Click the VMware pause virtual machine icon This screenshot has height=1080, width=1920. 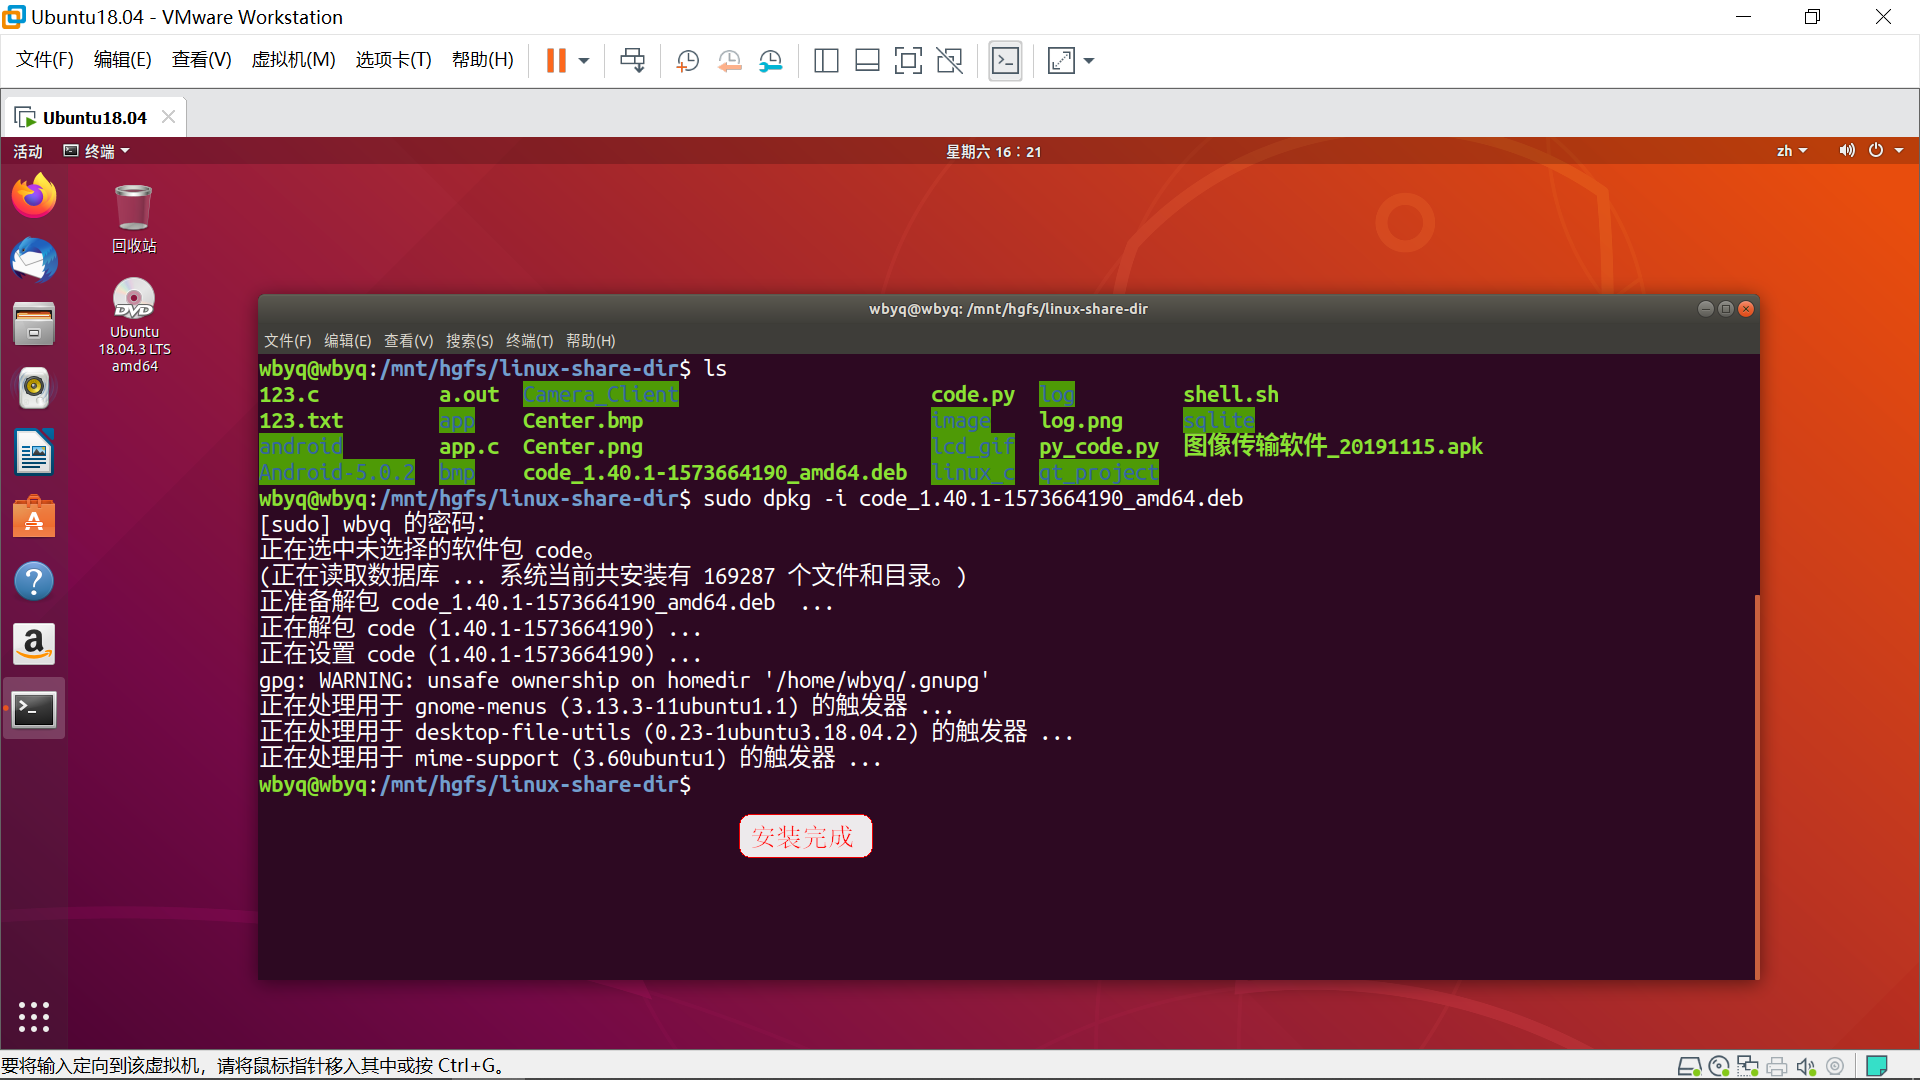(x=556, y=61)
